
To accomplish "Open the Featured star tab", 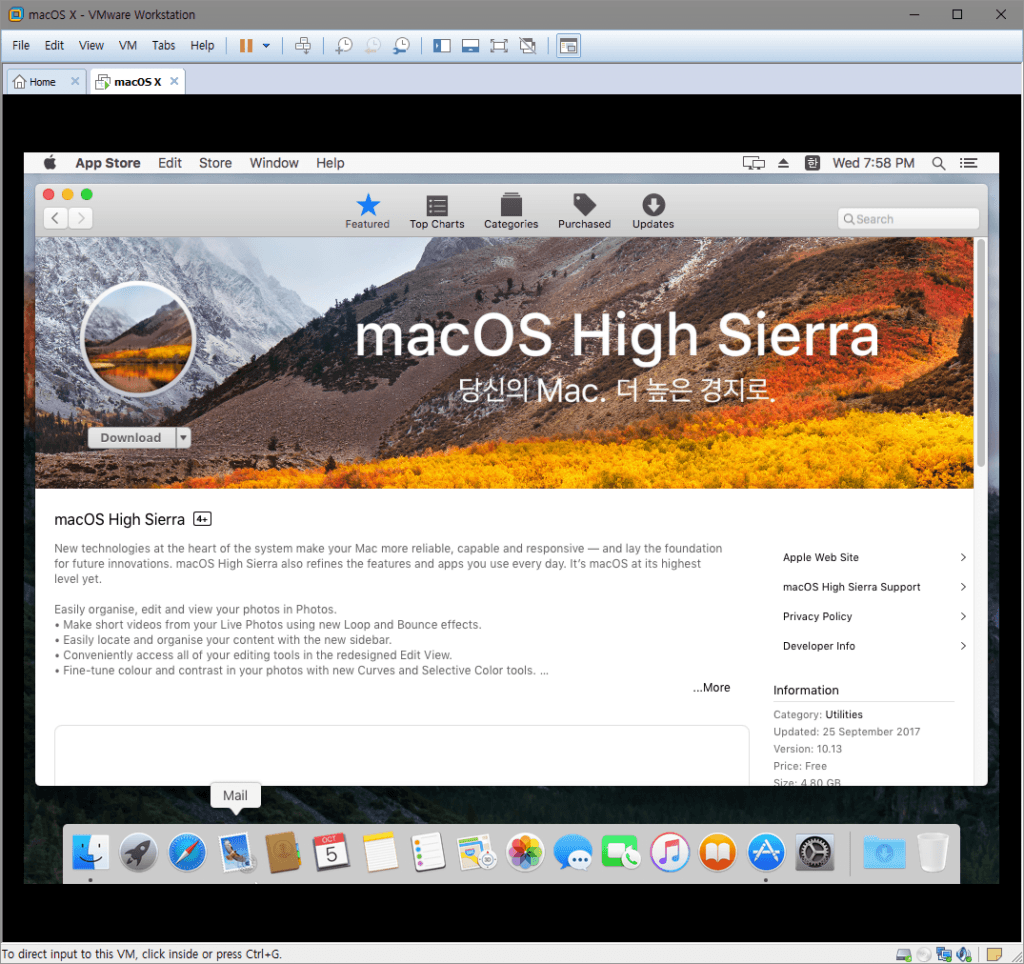I will pos(367,212).
